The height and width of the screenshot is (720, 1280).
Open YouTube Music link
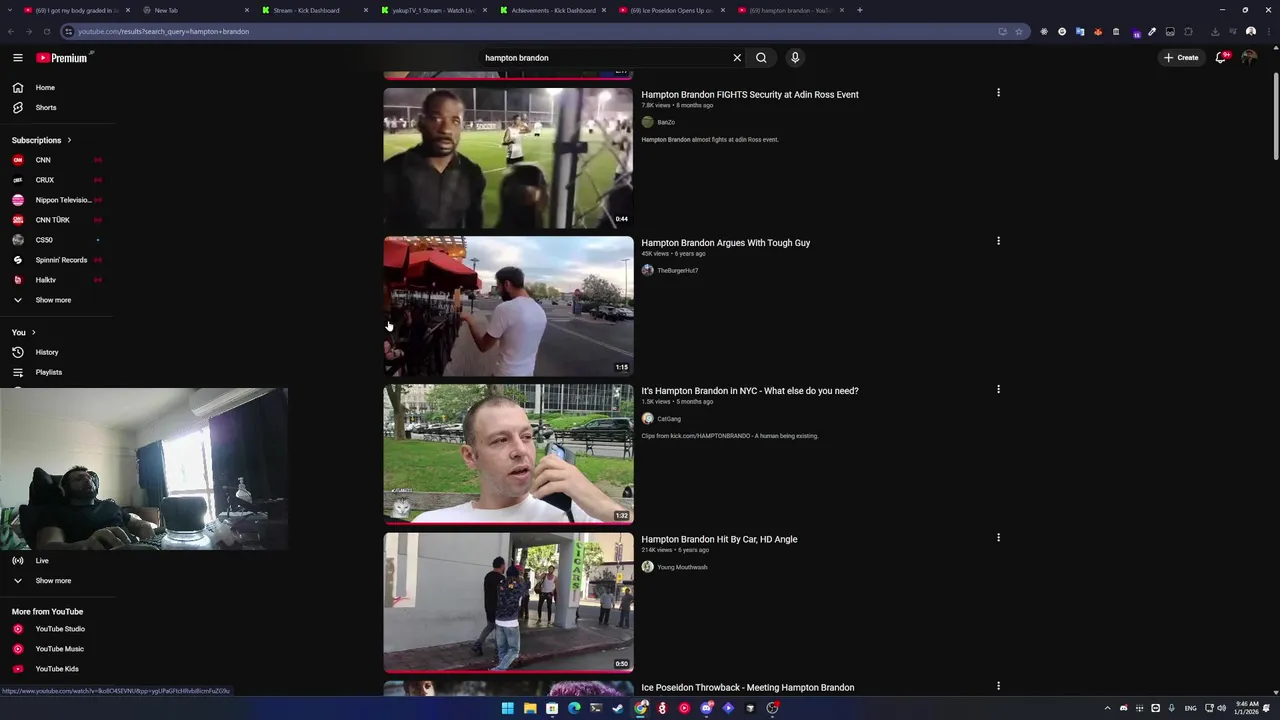click(58, 649)
